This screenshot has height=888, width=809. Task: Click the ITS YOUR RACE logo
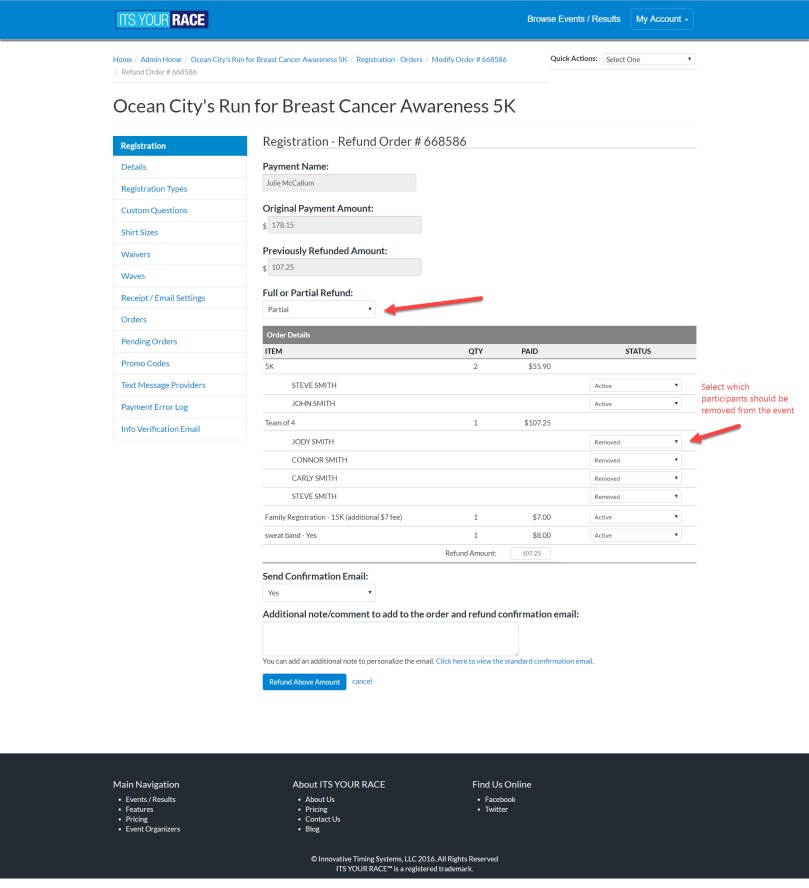(x=162, y=19)
